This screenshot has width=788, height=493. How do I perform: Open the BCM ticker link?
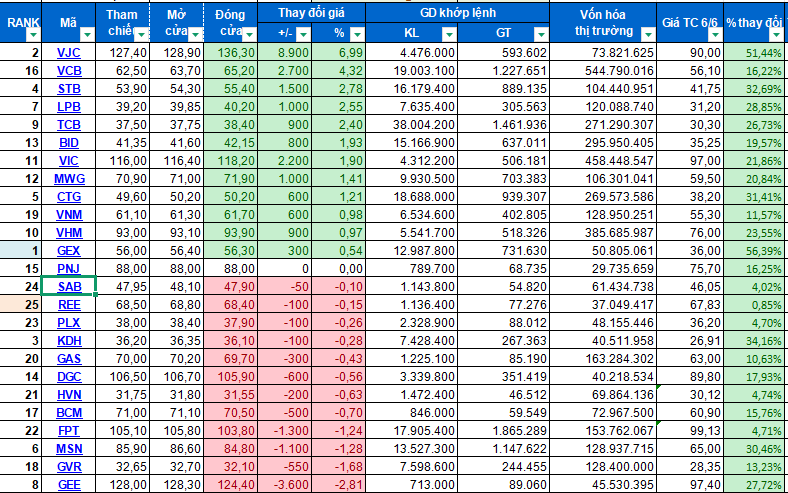(x=69, y=413)
